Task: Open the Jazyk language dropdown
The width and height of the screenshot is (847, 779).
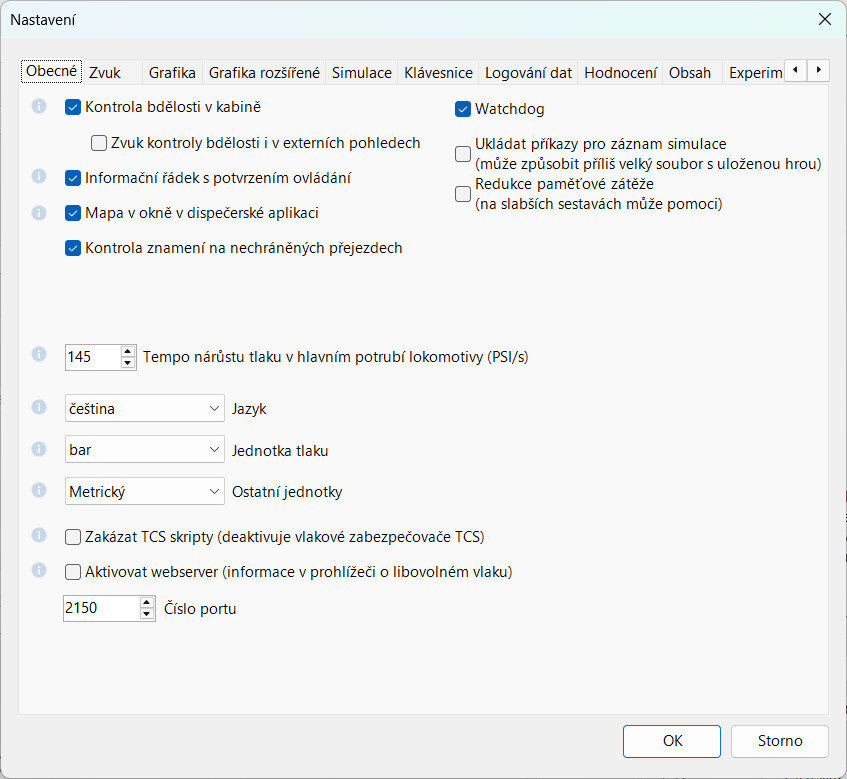Action: pos(145,409)
